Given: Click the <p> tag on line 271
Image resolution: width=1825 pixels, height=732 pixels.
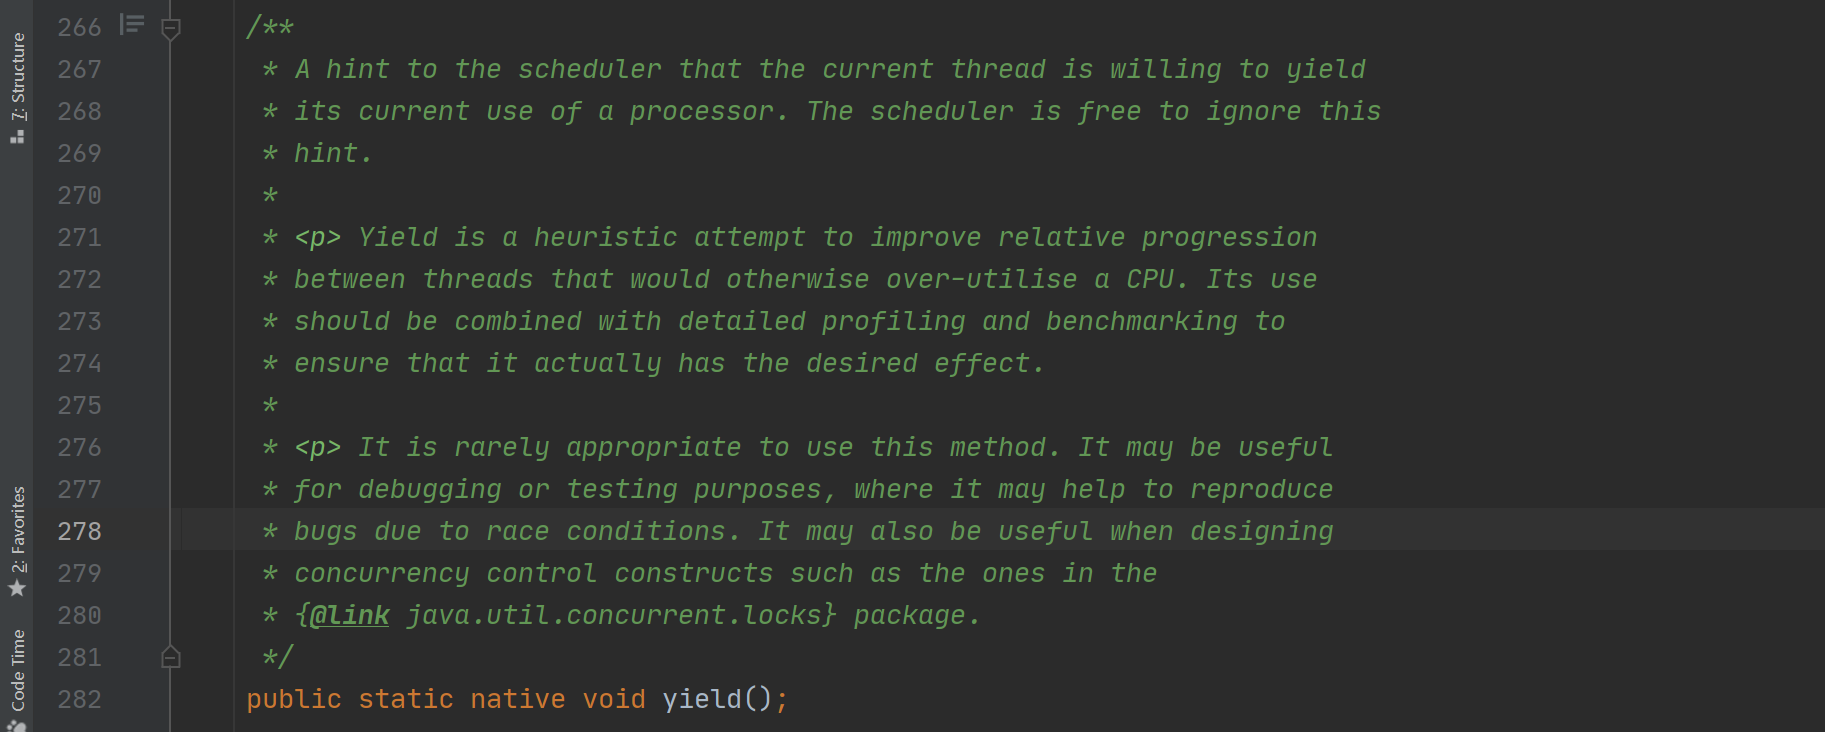Looking at the screenshot, I should click(318, 238).
